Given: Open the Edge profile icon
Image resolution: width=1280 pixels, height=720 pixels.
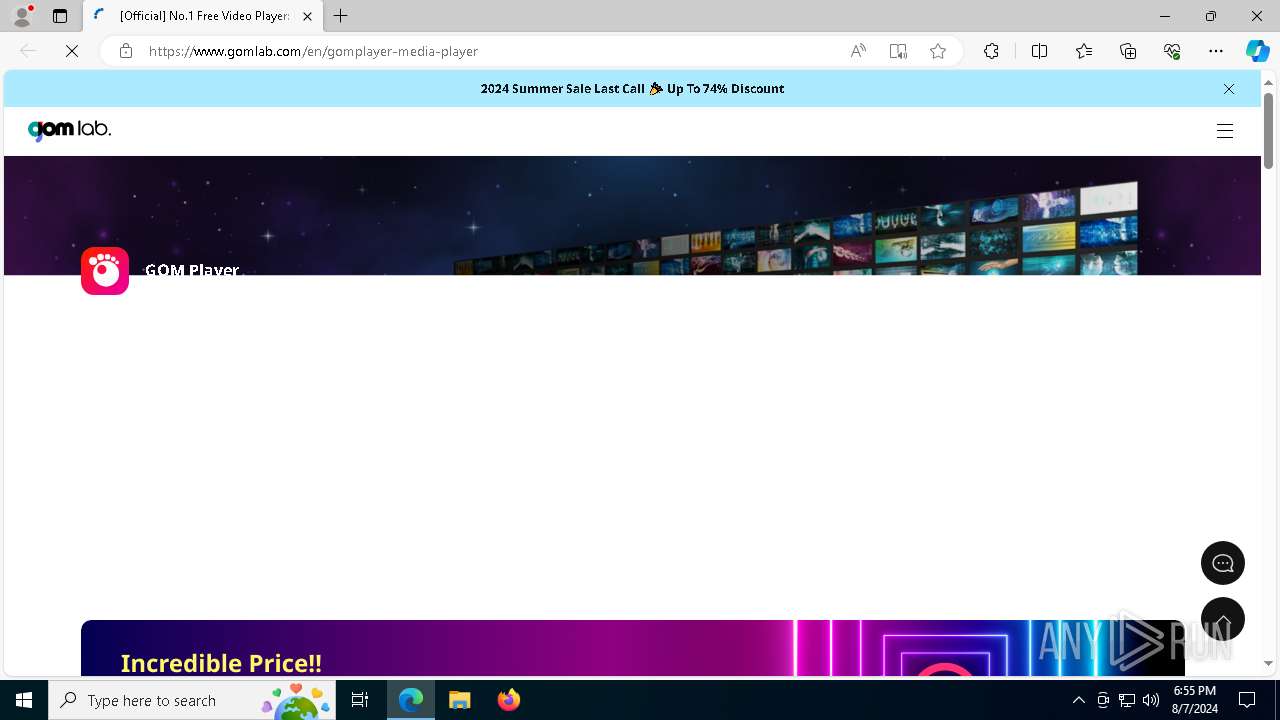Looking at the screenshot, I should [22, 16].
